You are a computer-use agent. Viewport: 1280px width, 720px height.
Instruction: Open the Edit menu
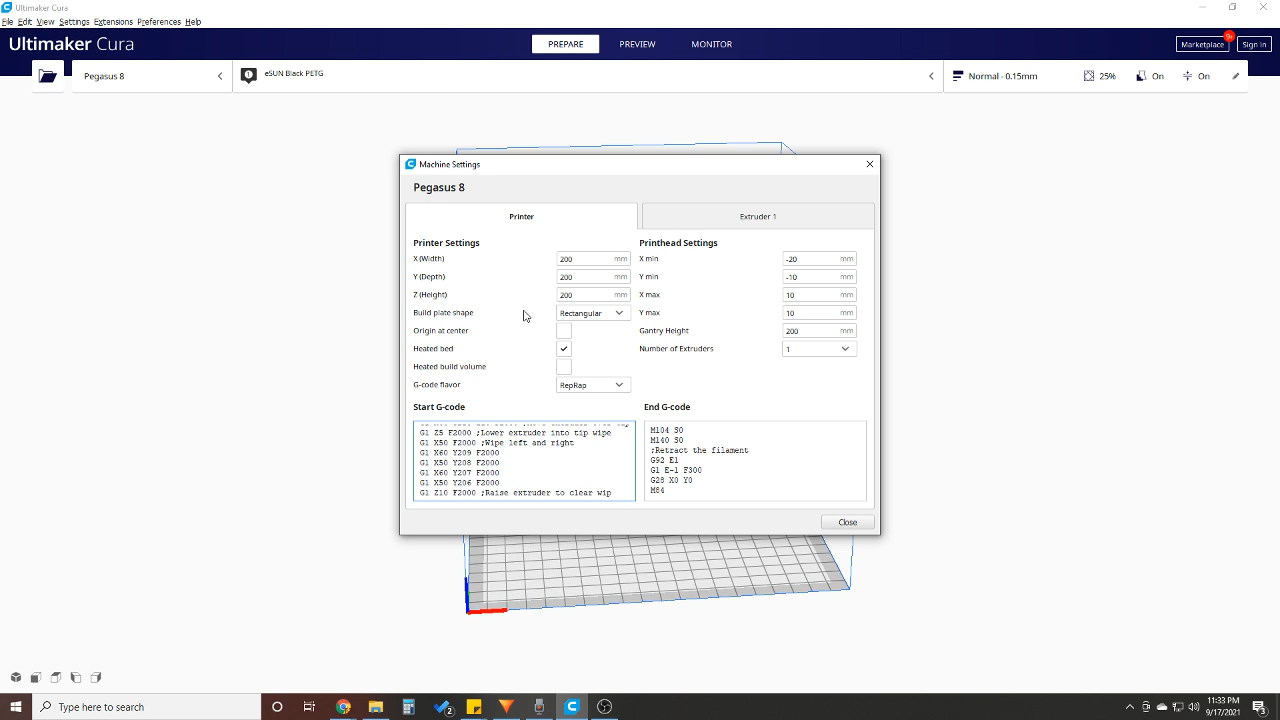point(25,22)
